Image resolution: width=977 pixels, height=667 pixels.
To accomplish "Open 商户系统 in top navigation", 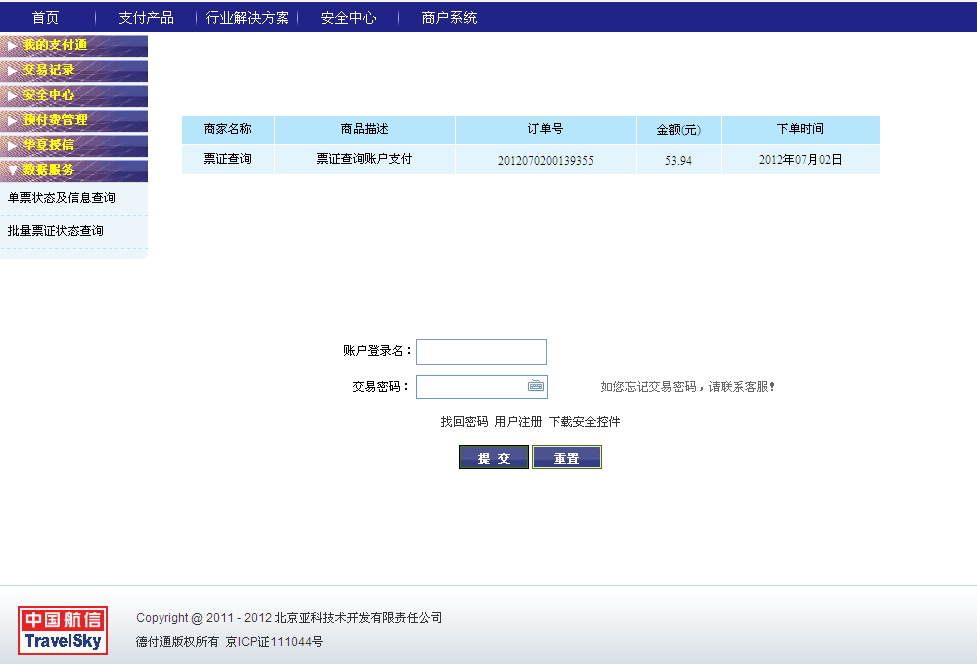I will tap(449, 17).
